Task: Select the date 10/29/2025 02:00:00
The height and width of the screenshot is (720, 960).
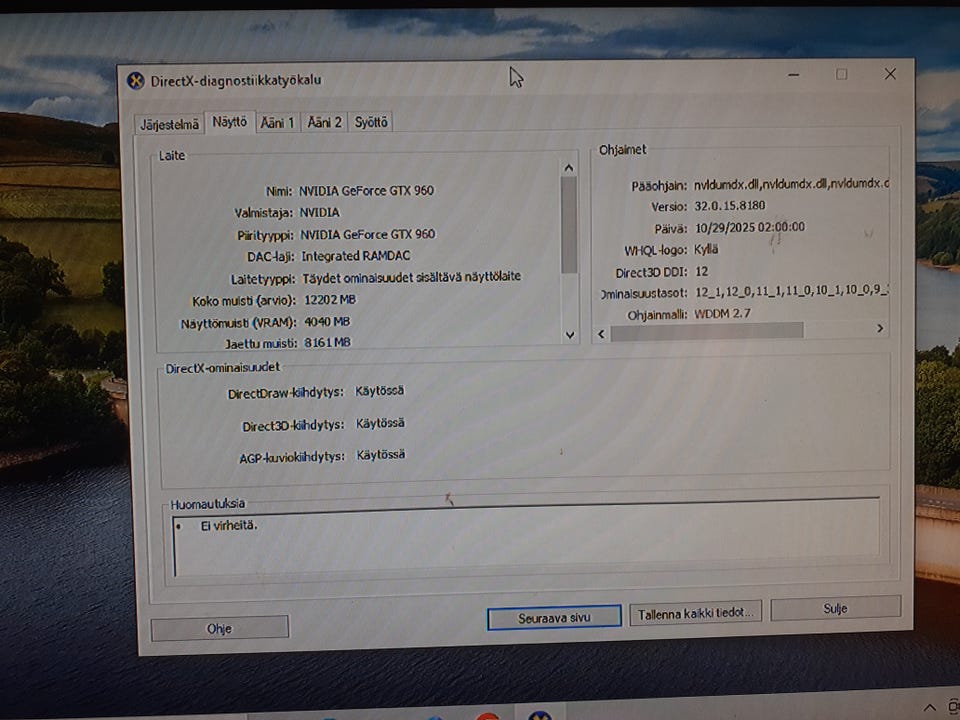Action: click(750, 227)
